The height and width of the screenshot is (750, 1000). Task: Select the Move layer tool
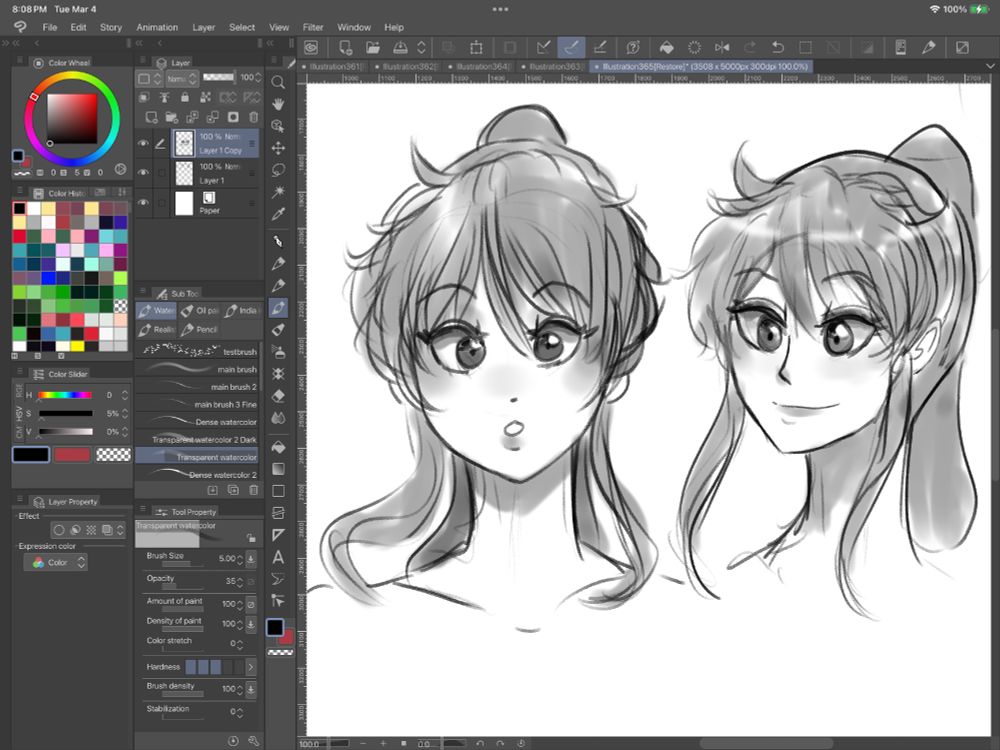[278, 148]
